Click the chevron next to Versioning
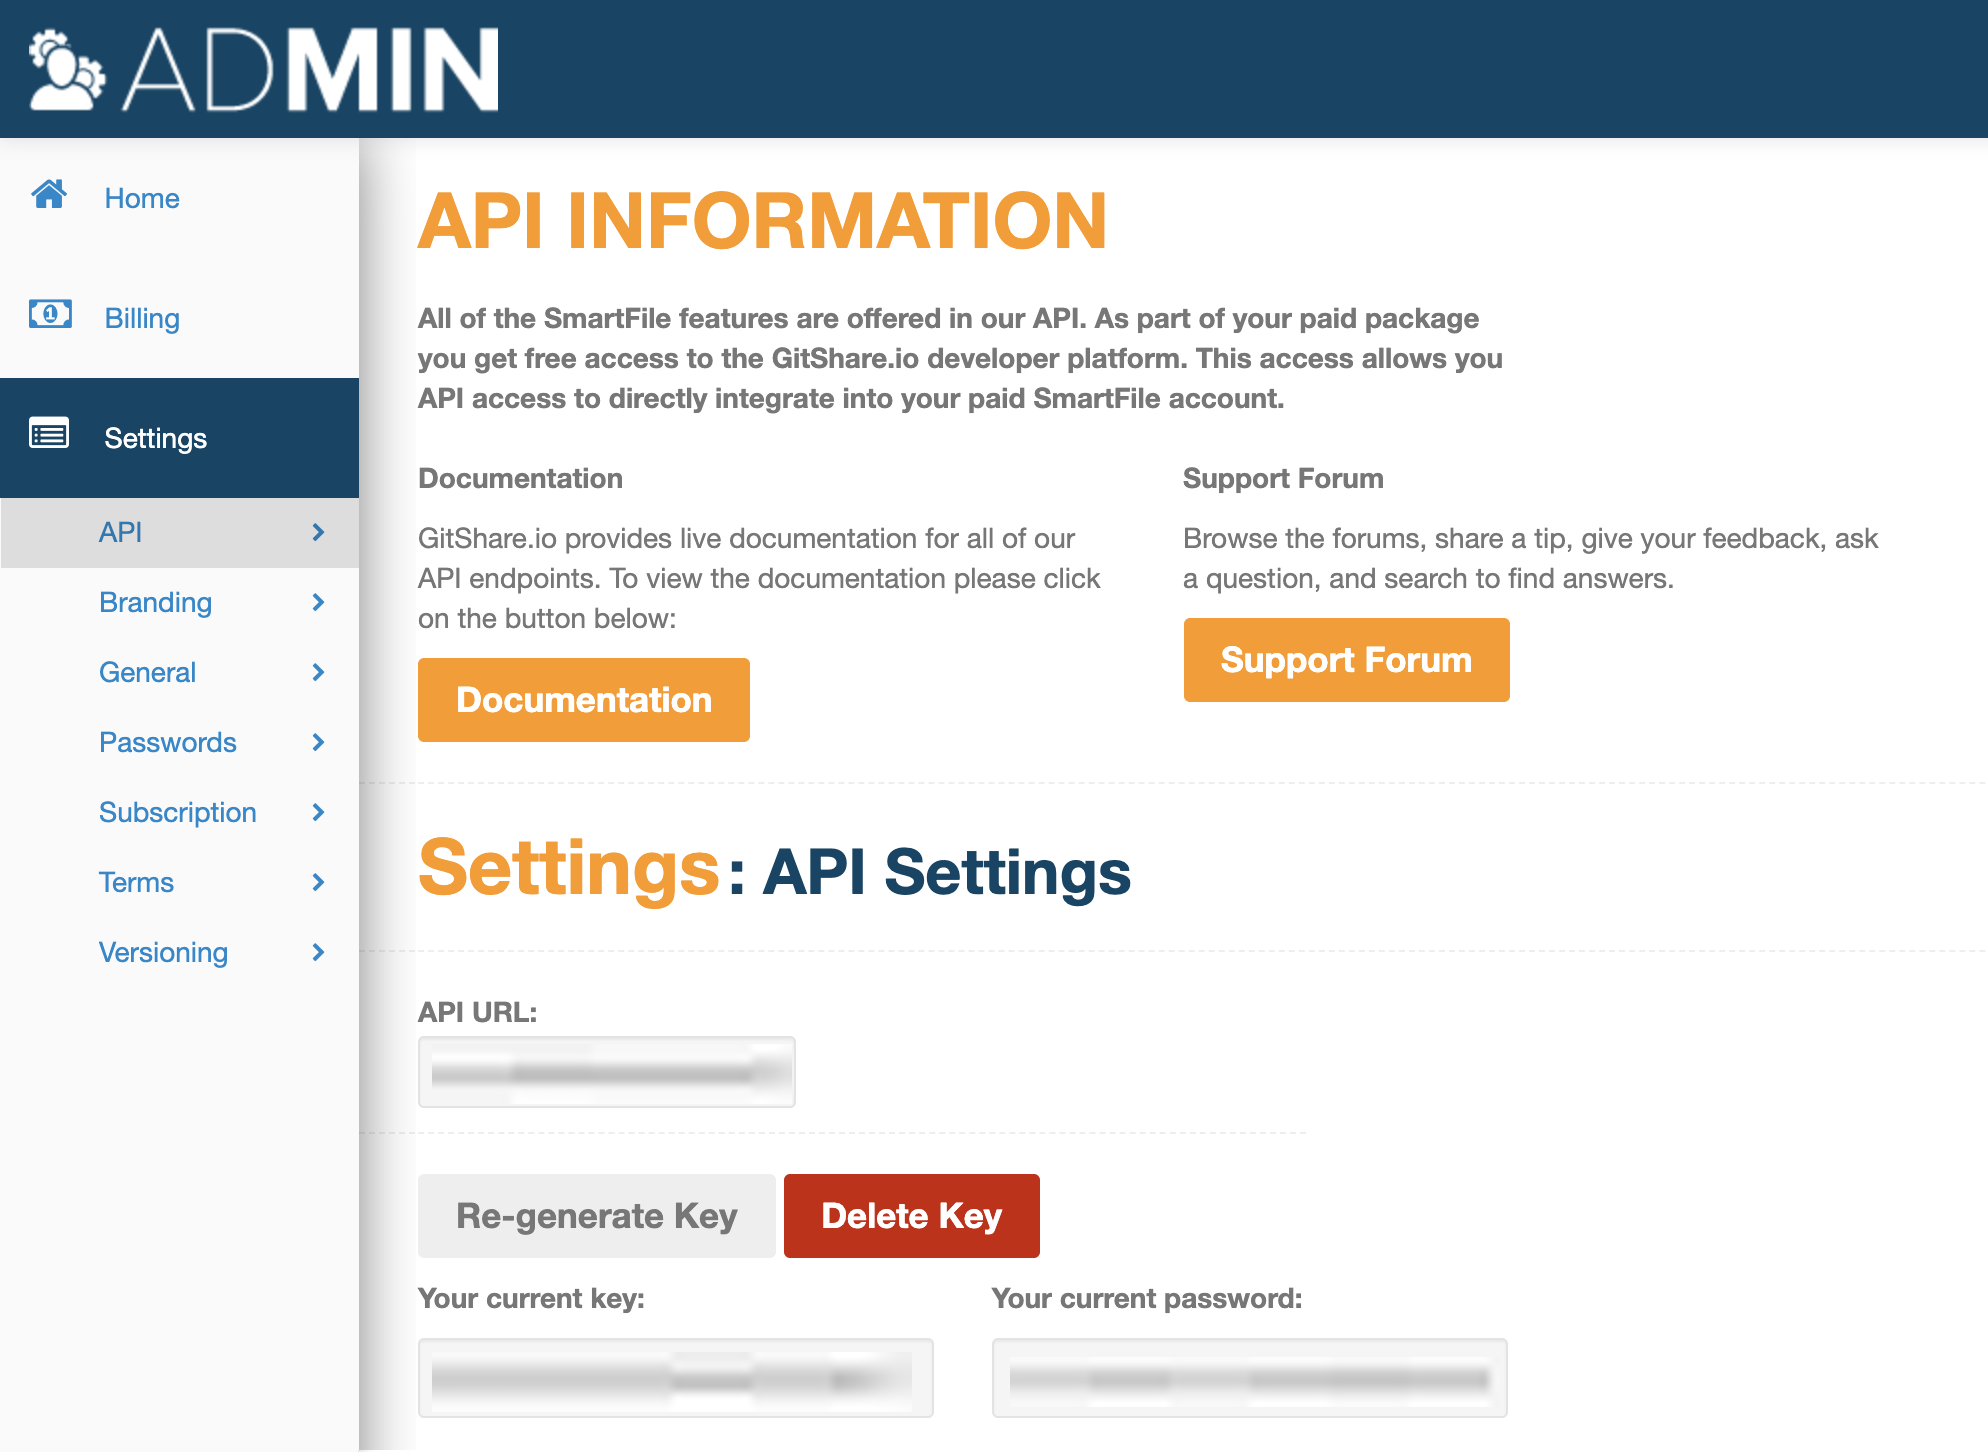The height and width of the screenshot is (1452, 1988). (x=318, y=952)
